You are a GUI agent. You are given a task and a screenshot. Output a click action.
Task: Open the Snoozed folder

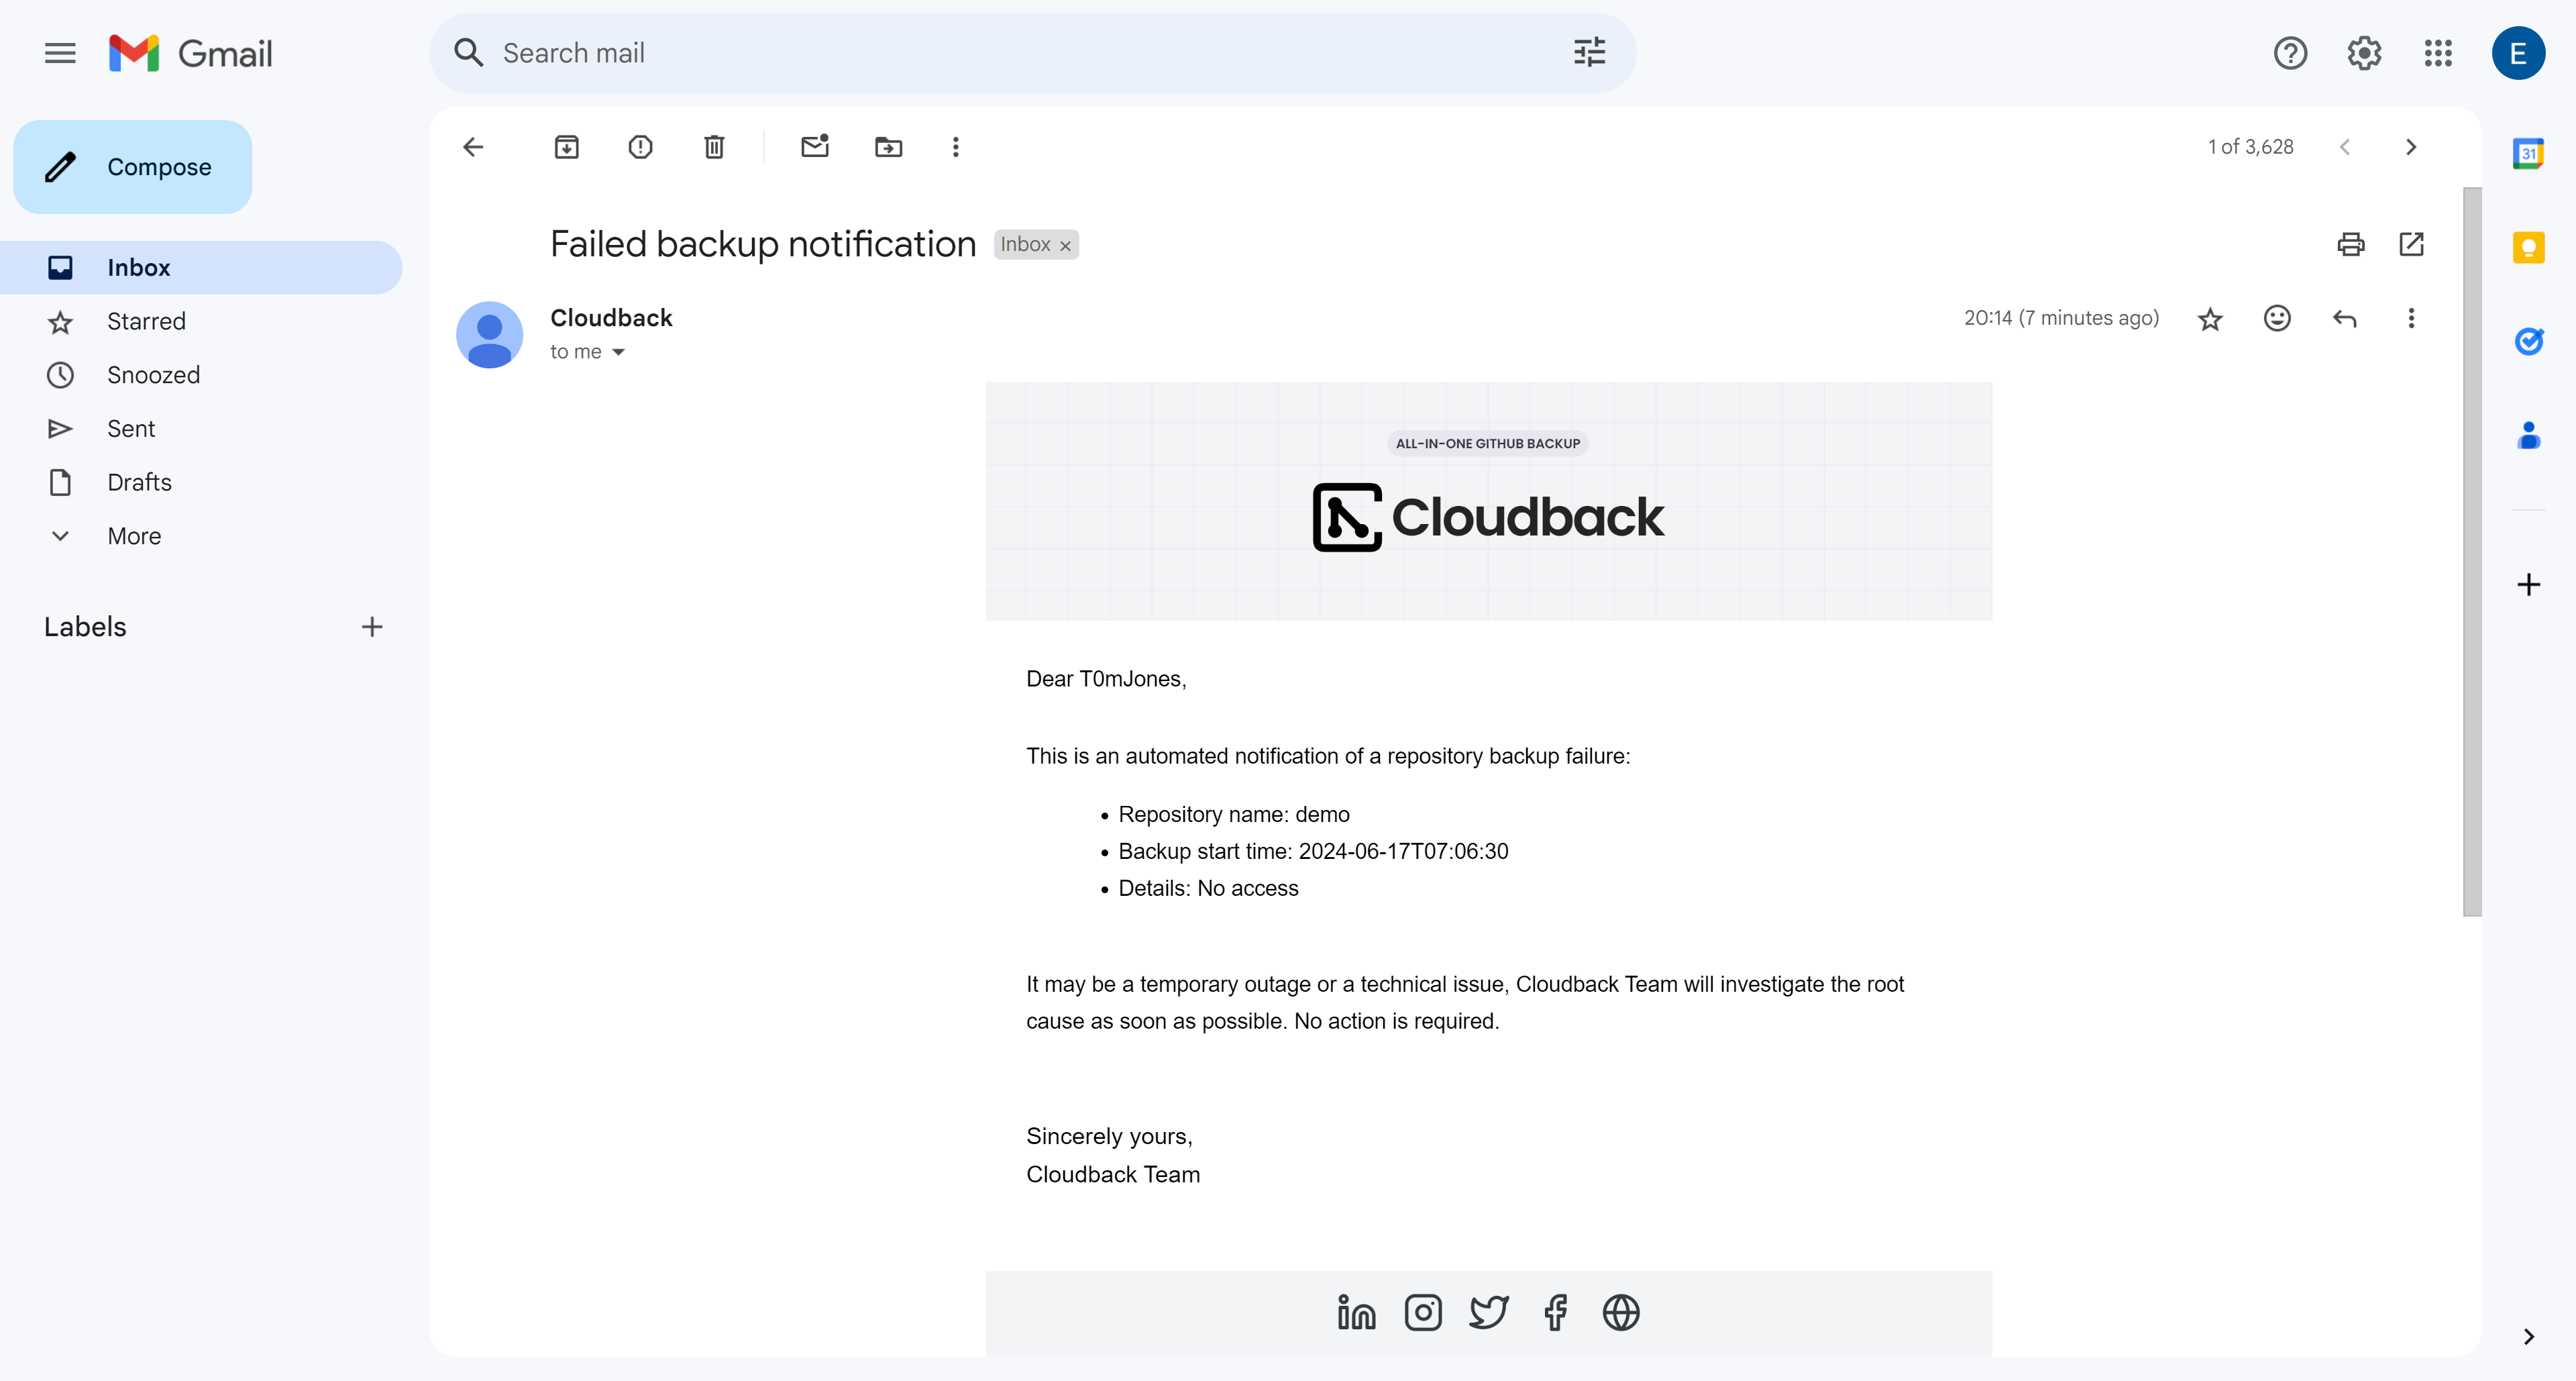[x=201, y=375]
